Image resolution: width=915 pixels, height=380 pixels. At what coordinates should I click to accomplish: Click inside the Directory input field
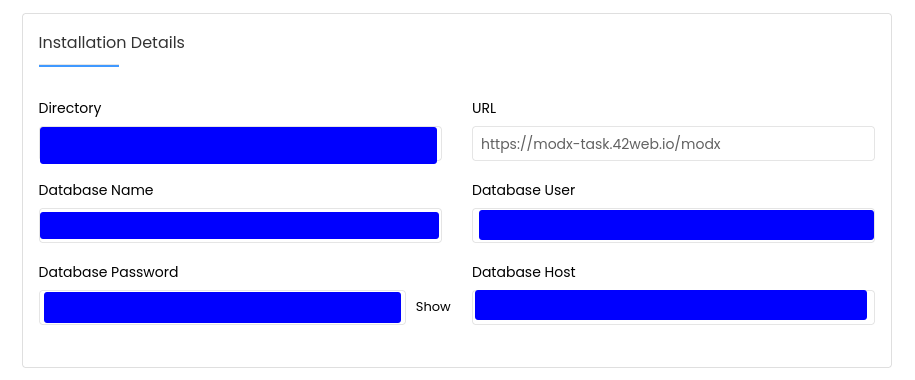click(x=240, y=144)
